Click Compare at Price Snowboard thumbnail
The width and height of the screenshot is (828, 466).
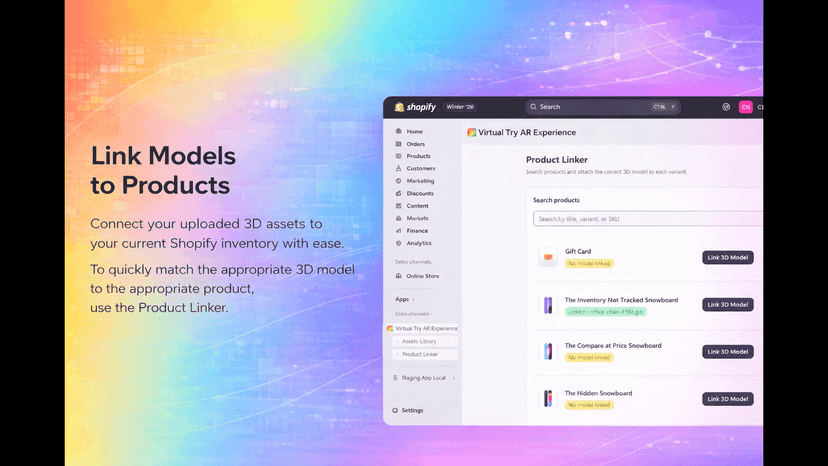(548, 351)
